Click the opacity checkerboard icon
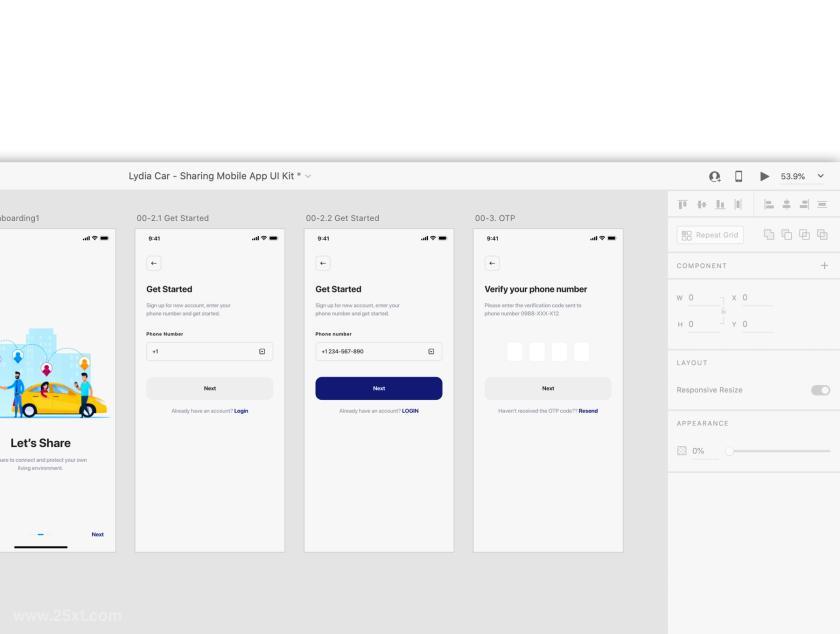The image size is (840, 634). click(x=681, y=451)
